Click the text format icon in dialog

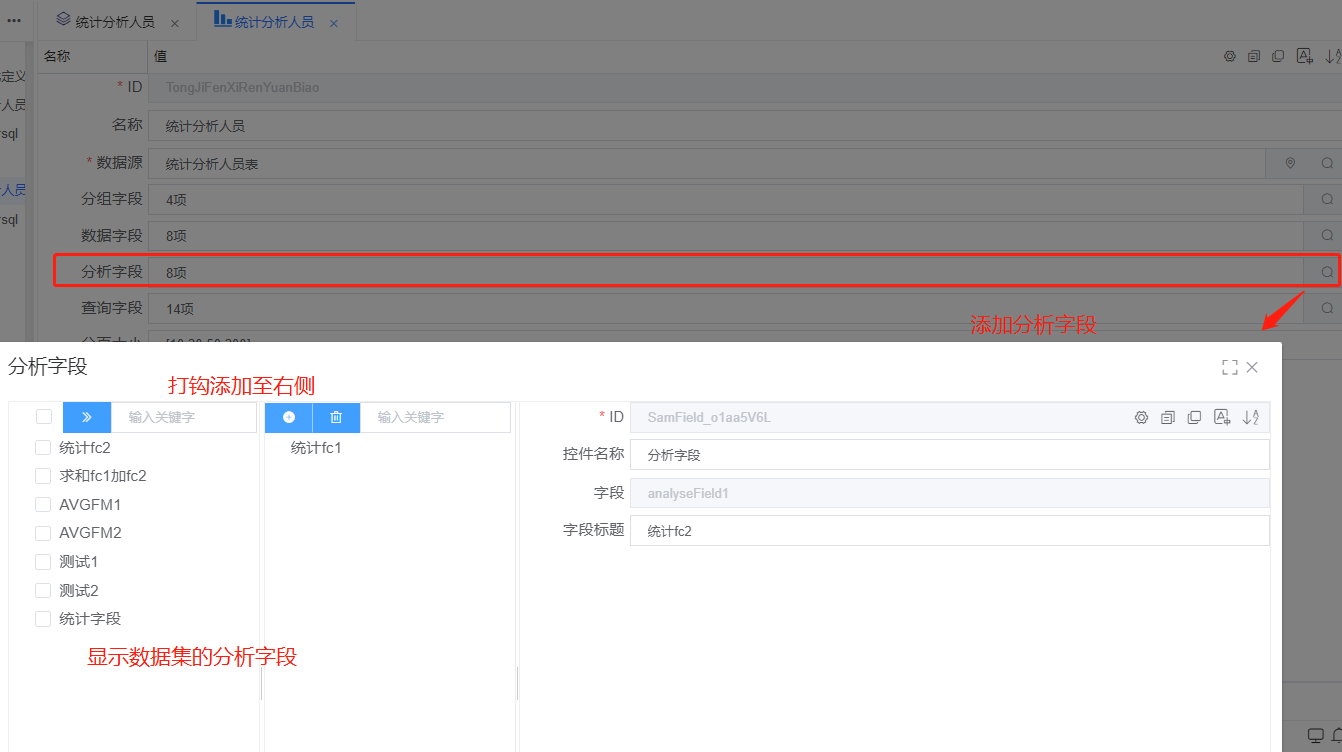pos(1221,417)
